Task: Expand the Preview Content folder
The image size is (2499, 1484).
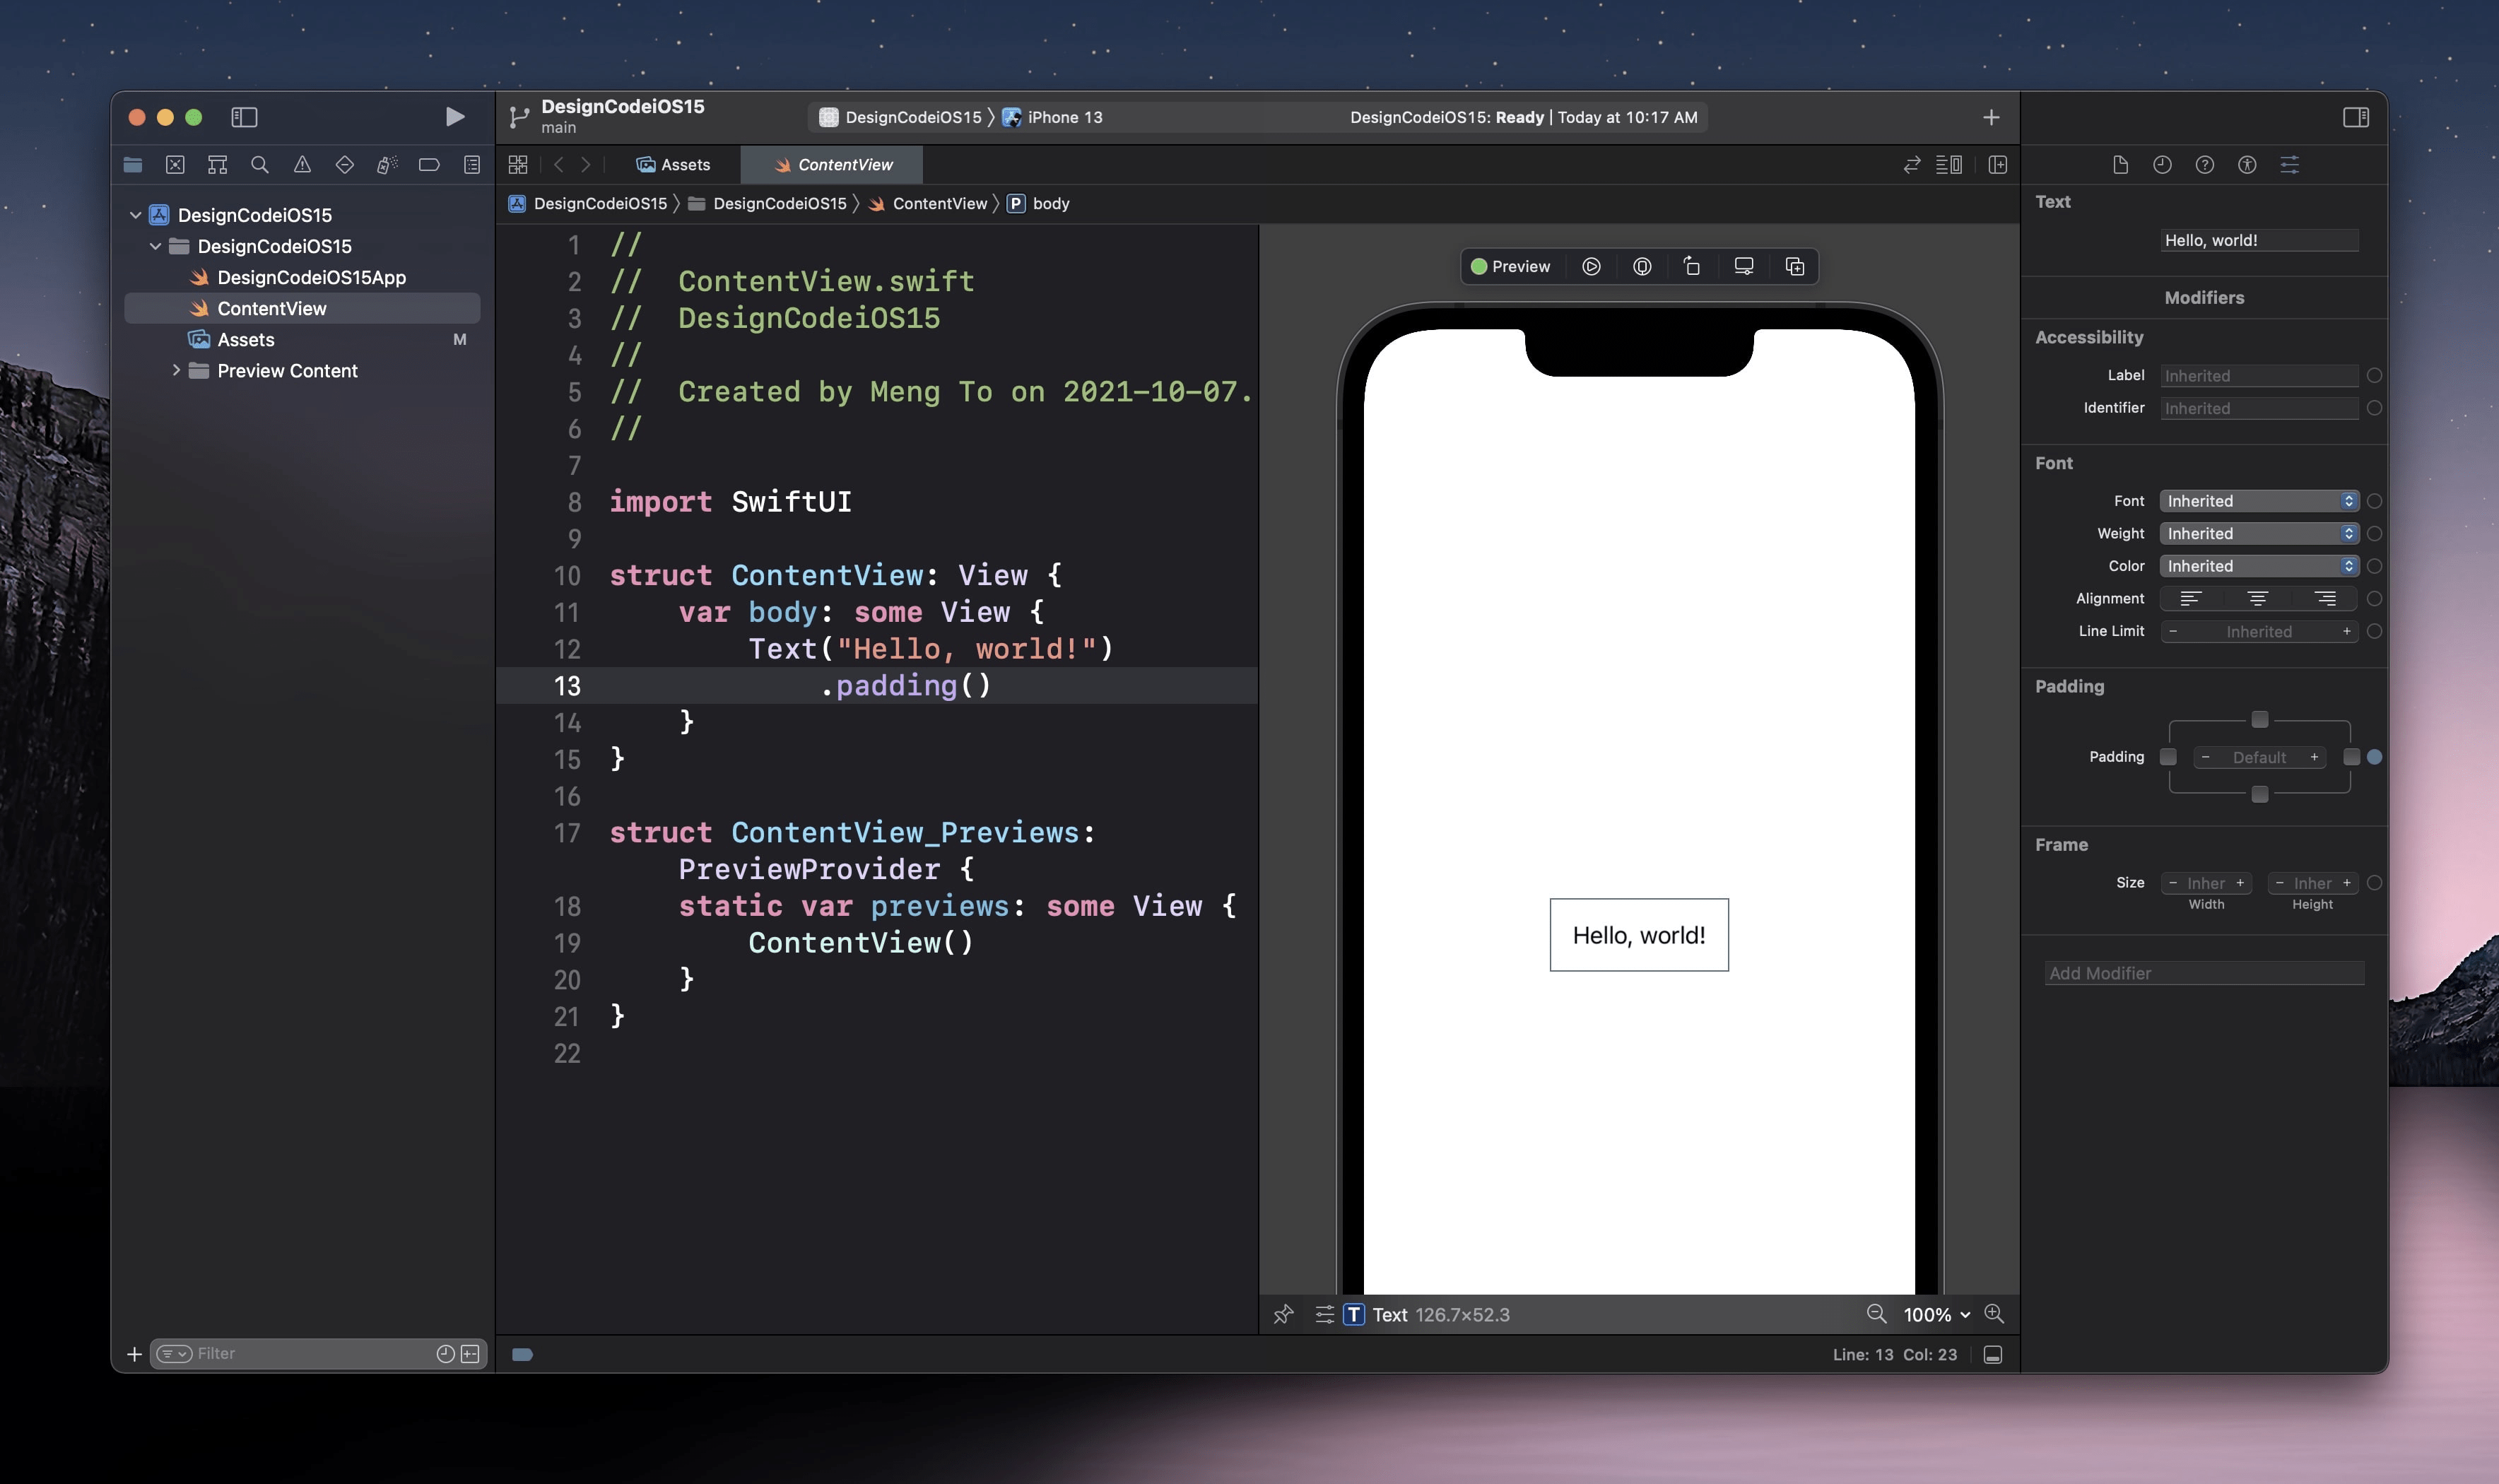Action: coord(176,370)
